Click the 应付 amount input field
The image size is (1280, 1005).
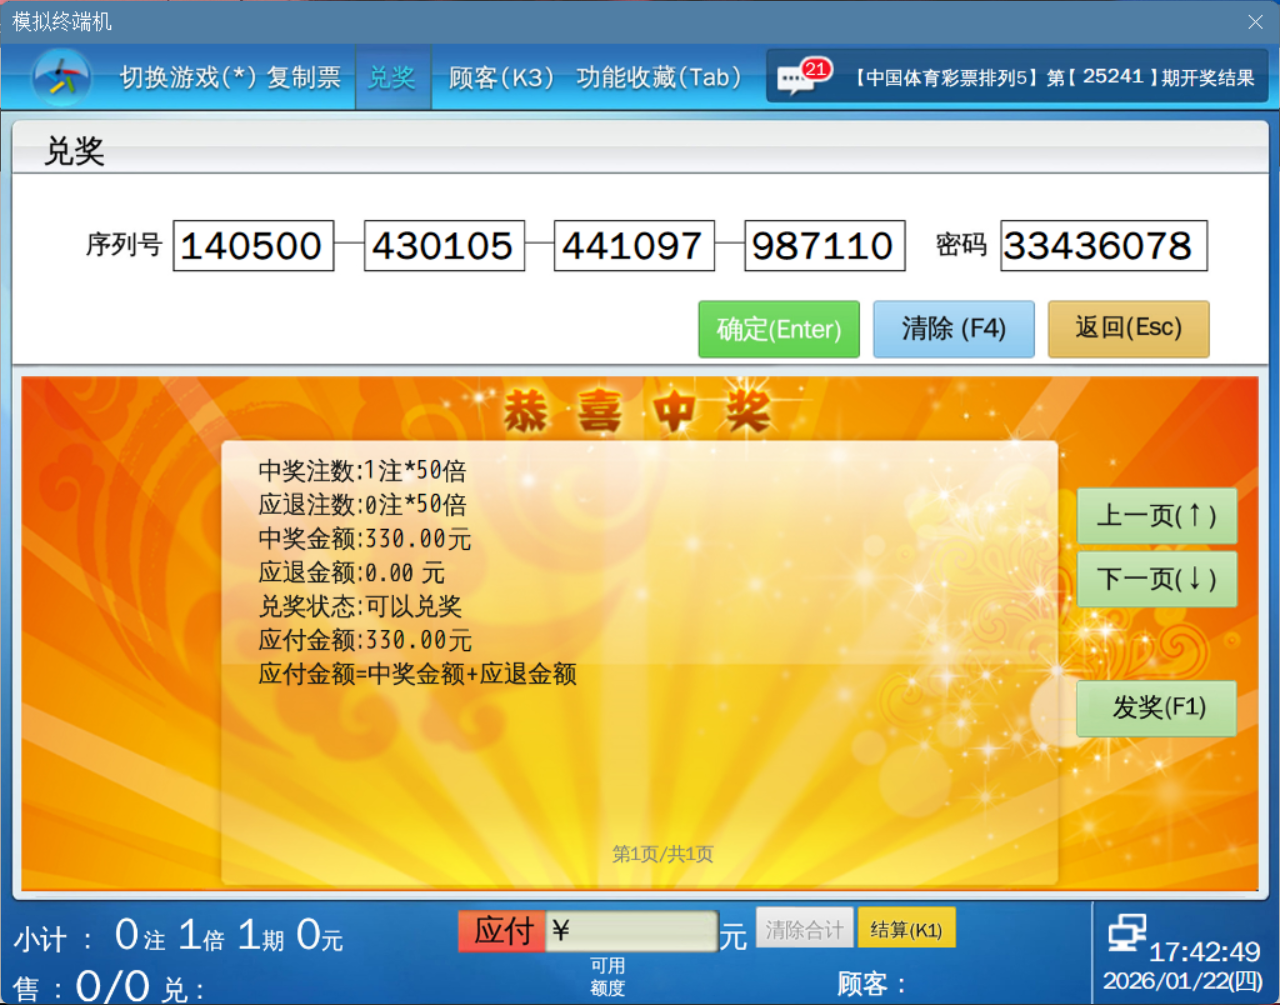pos(632,931)
